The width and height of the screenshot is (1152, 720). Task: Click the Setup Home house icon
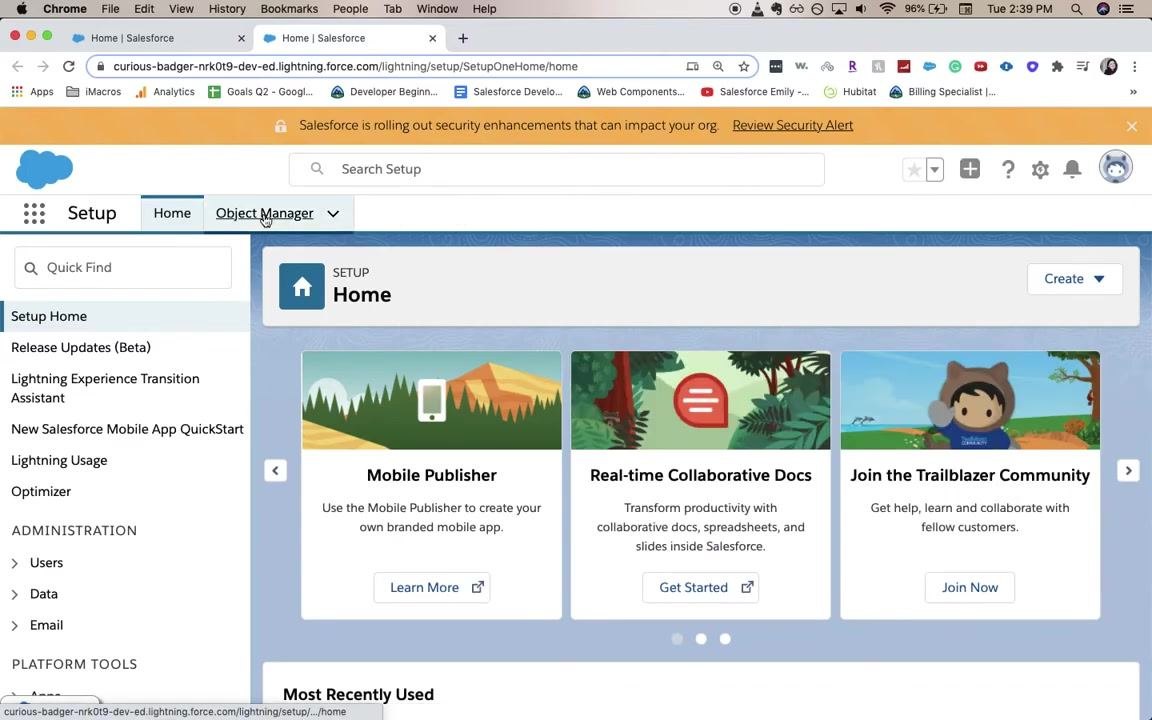(302, 287)
